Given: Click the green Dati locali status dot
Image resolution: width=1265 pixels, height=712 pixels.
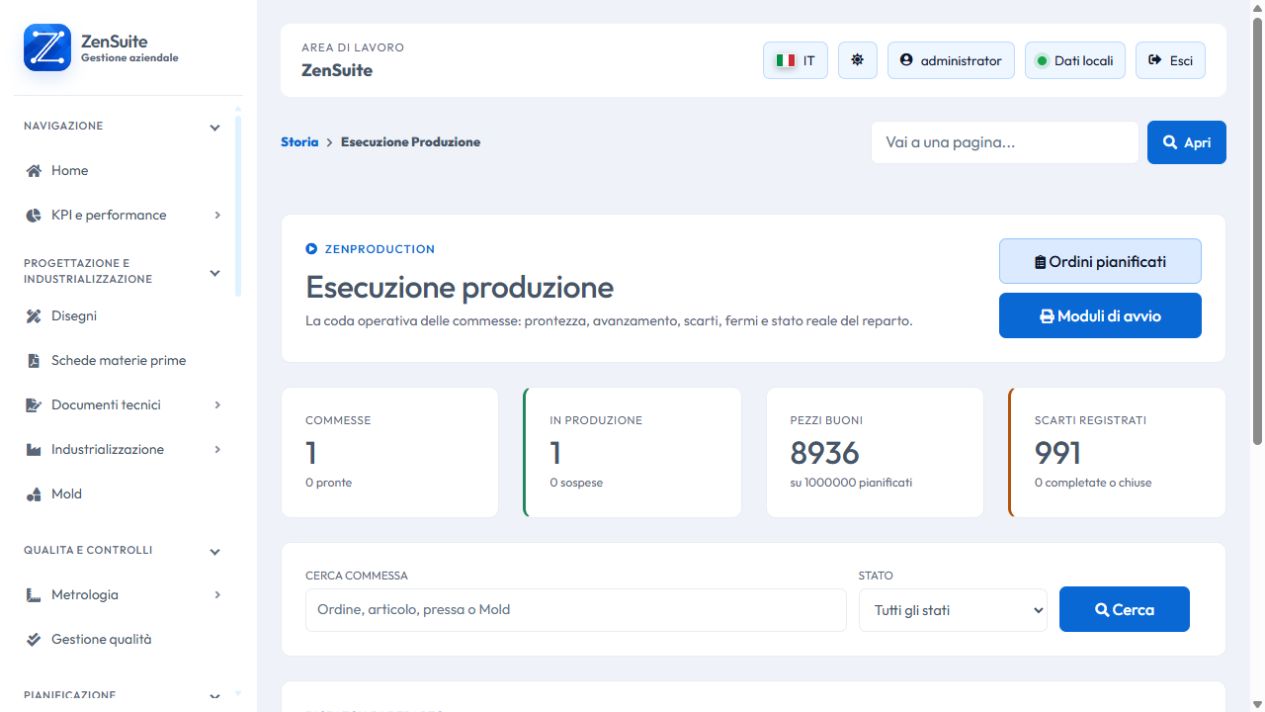Looking at the screenshot, I should [x=1041, y=61].
